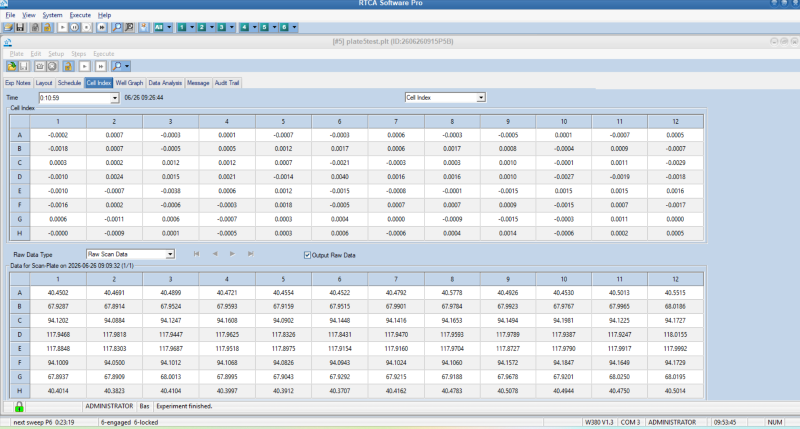Open the All plates dropdown arrow

point(169,28)
